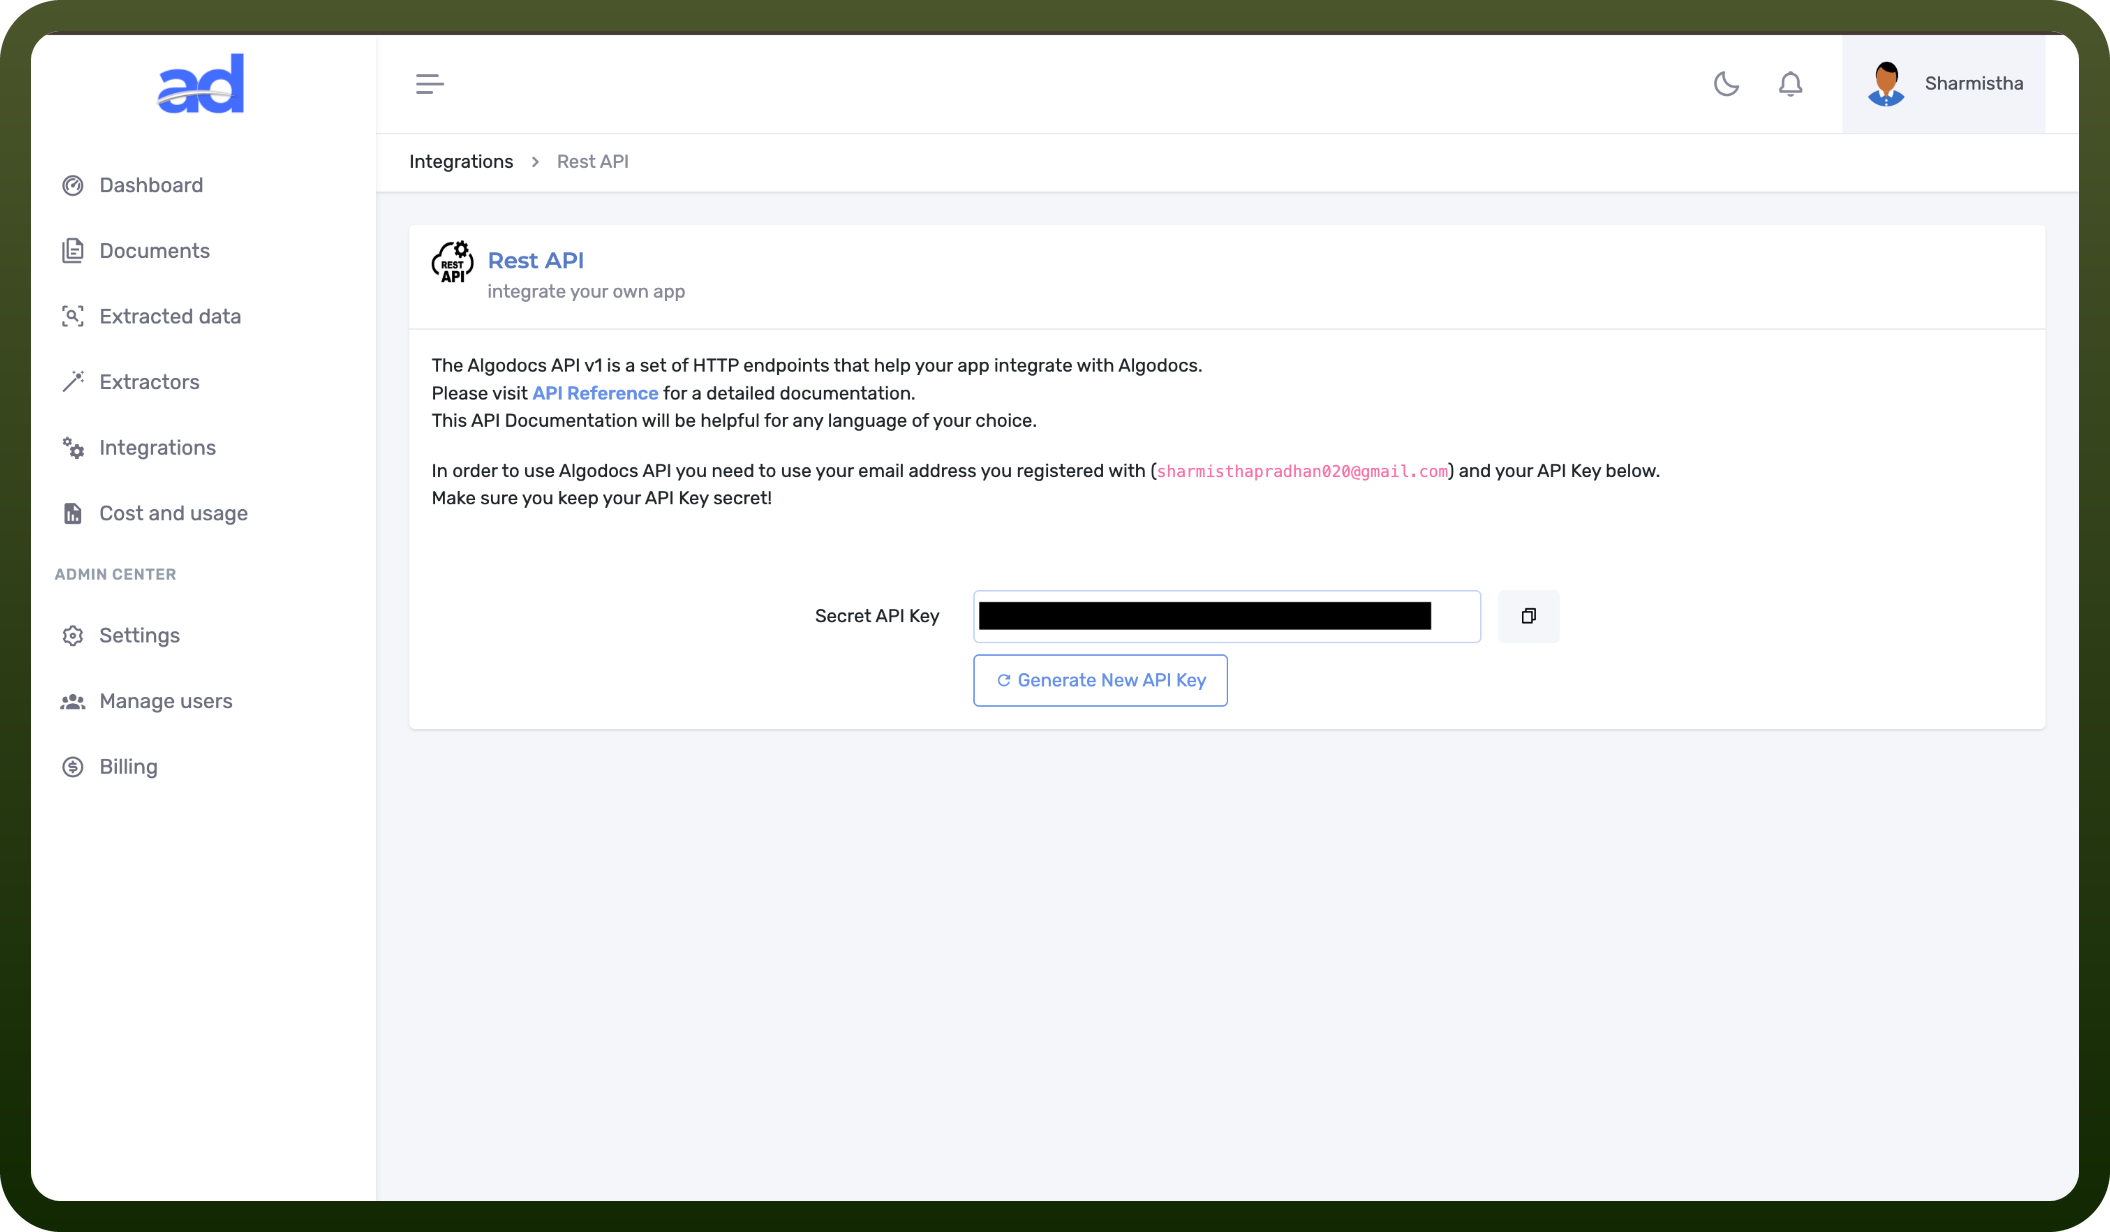Click the Rest API heading link
Screen dimensions: 2110x1232
[535, 261]
